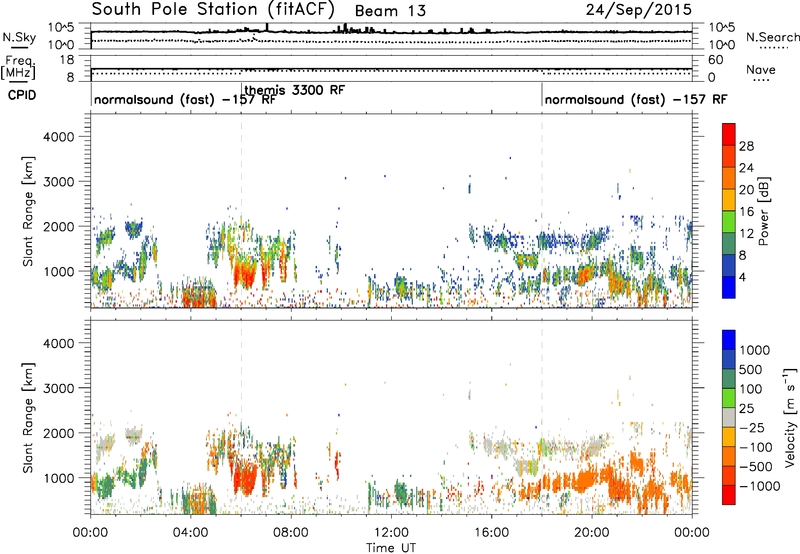800x554 pixels.
Task: Select the "themis 3300 RF" CPID label
Action: (x=294, y=90)
